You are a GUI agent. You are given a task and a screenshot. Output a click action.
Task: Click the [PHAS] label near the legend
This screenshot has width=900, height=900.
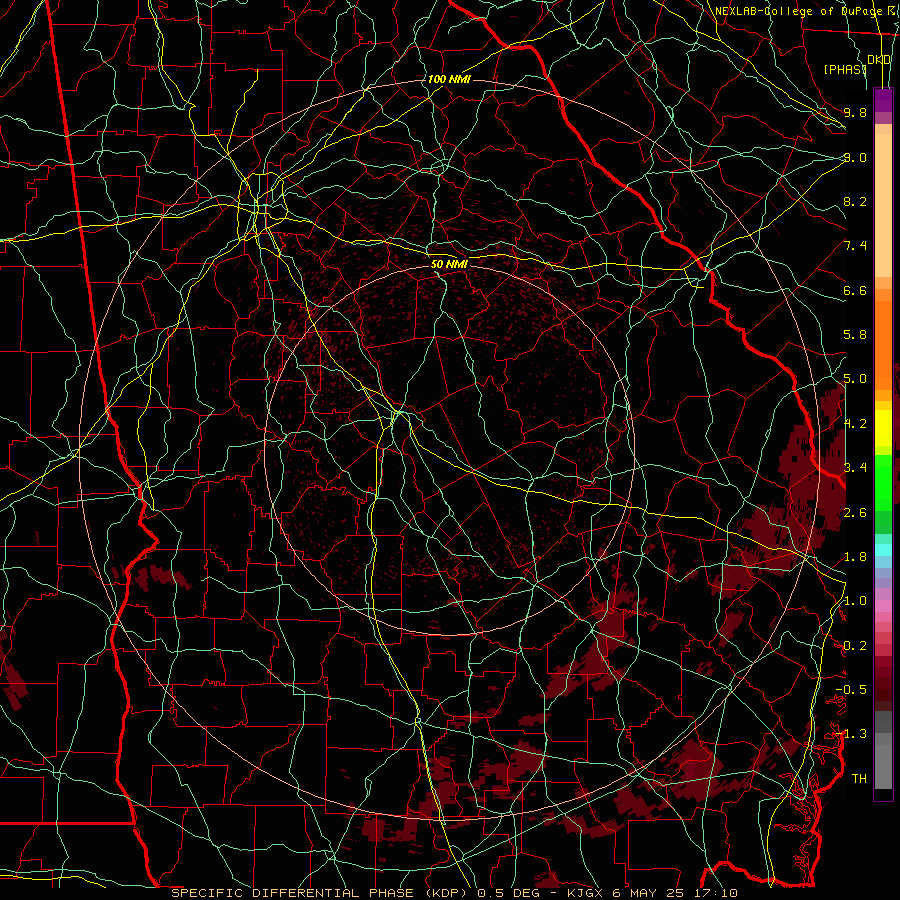(x=845, y=69)
